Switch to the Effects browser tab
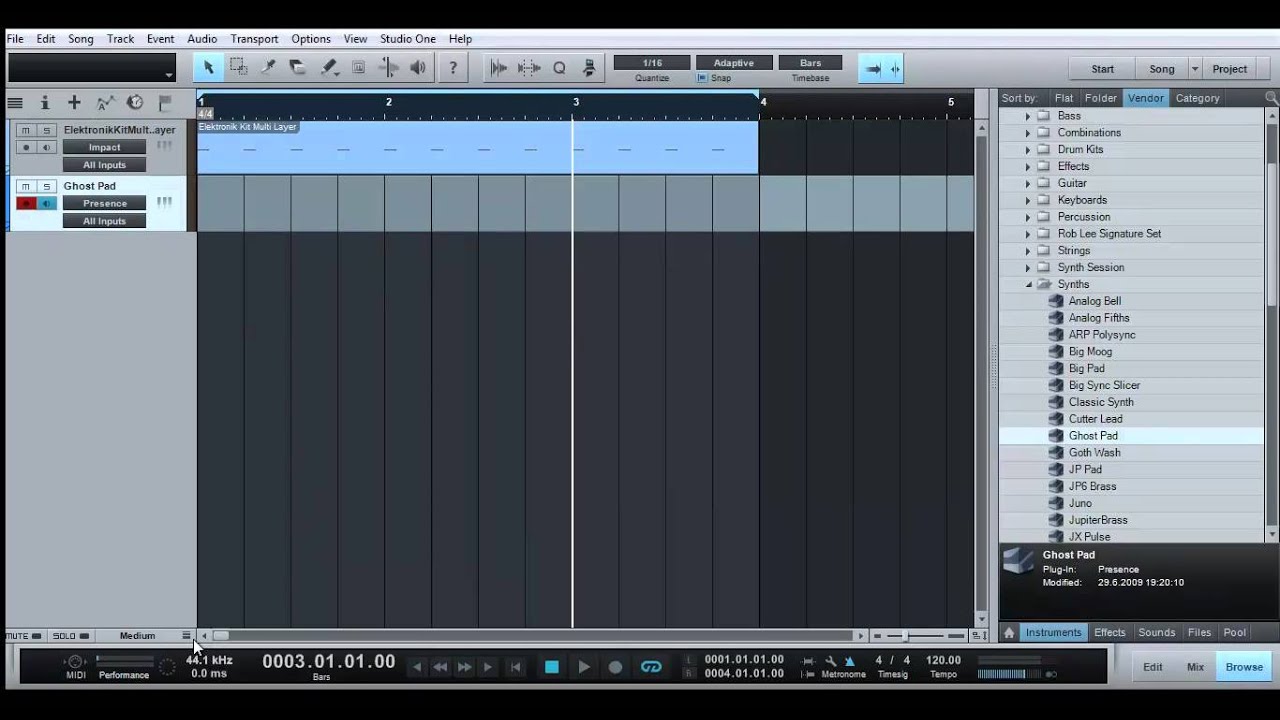The width and height of the screenshot is (1280, 720). [1109, 632]
